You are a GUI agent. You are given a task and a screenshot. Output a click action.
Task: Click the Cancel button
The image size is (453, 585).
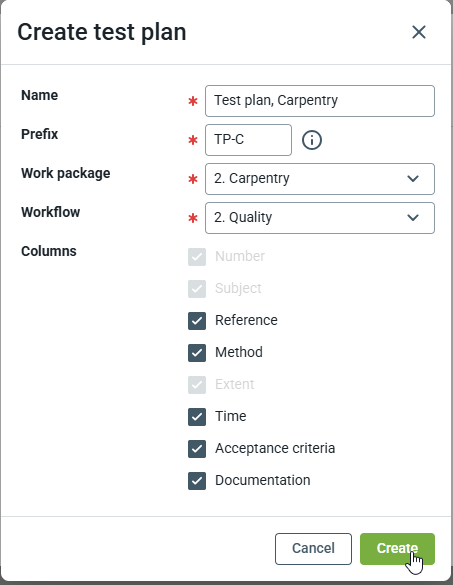click(313, 549)
